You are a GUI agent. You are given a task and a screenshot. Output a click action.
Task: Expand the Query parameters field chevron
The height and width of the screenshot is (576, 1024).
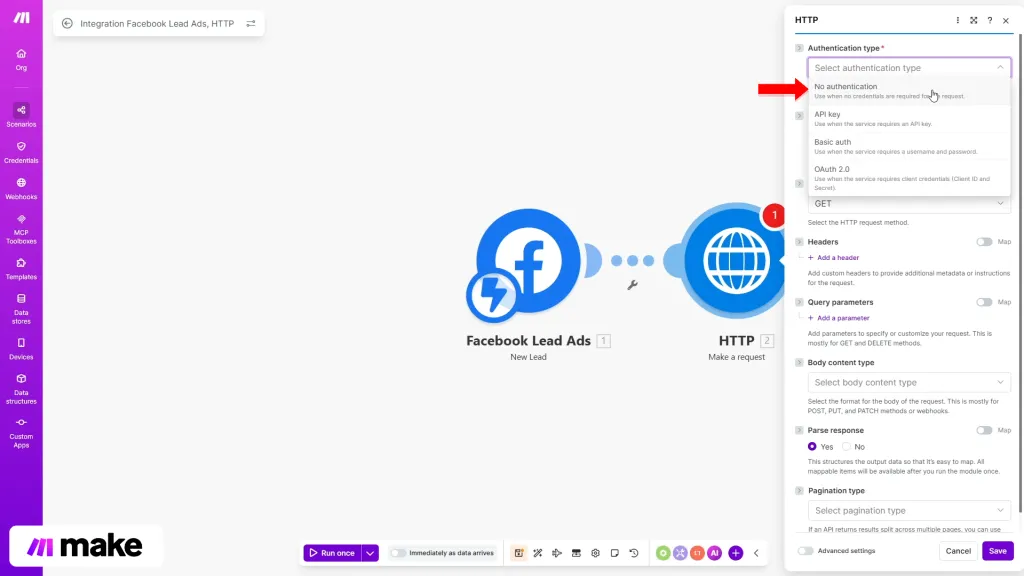[799, 302]
